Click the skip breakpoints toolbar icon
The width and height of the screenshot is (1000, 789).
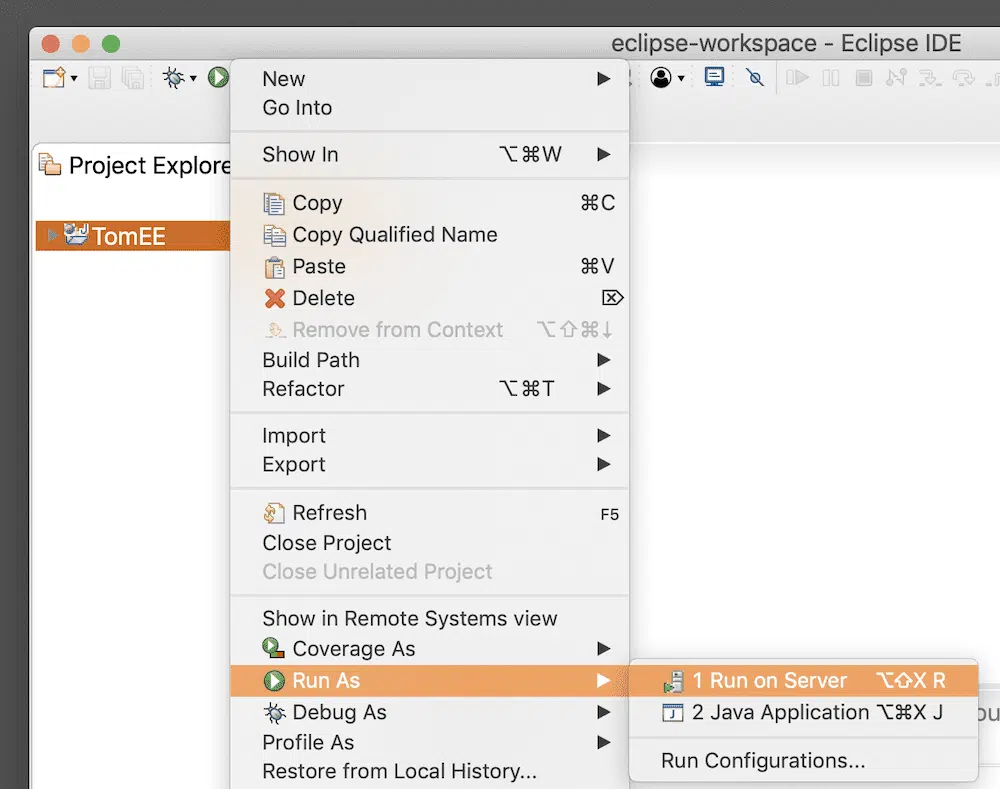[756, 78]
